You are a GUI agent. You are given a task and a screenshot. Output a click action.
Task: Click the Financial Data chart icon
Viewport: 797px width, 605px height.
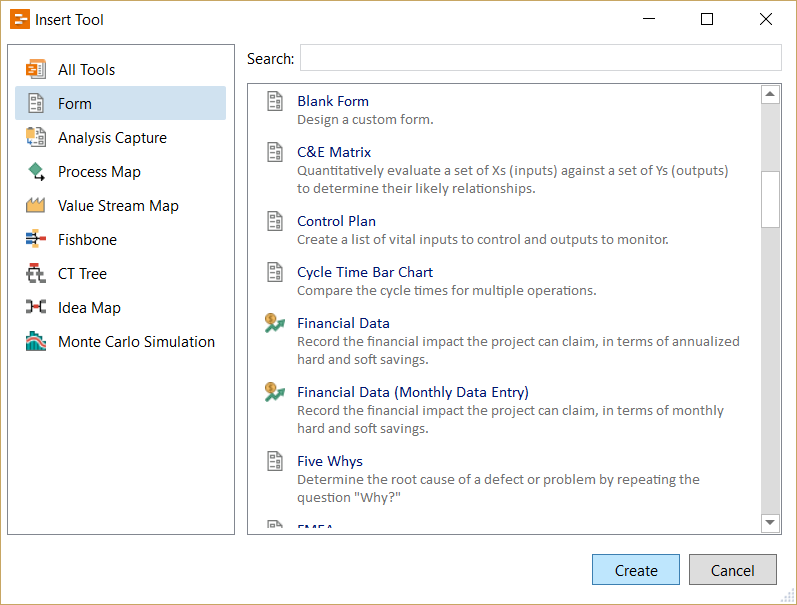pos(274,323)
